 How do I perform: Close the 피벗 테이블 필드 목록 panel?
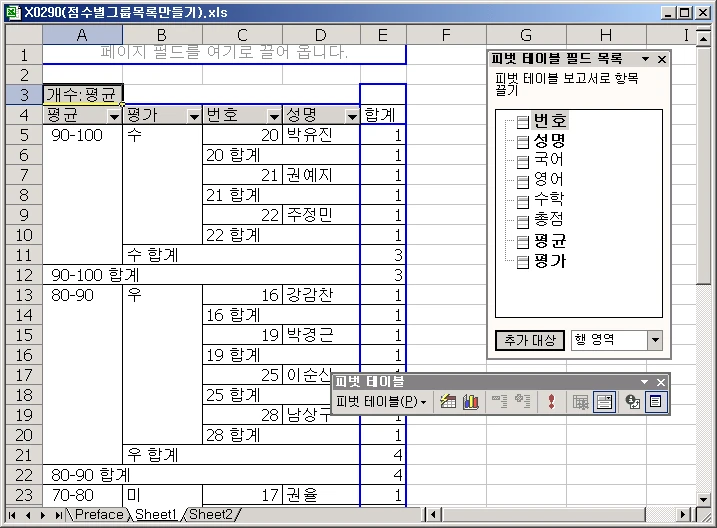662,59
